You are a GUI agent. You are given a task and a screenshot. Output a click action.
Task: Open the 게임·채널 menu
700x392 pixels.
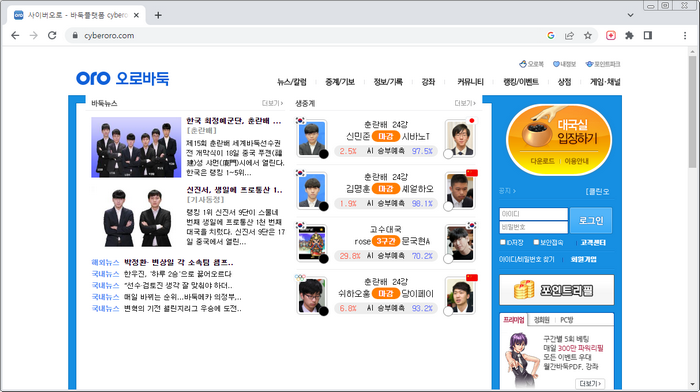[x=605, y=82]
